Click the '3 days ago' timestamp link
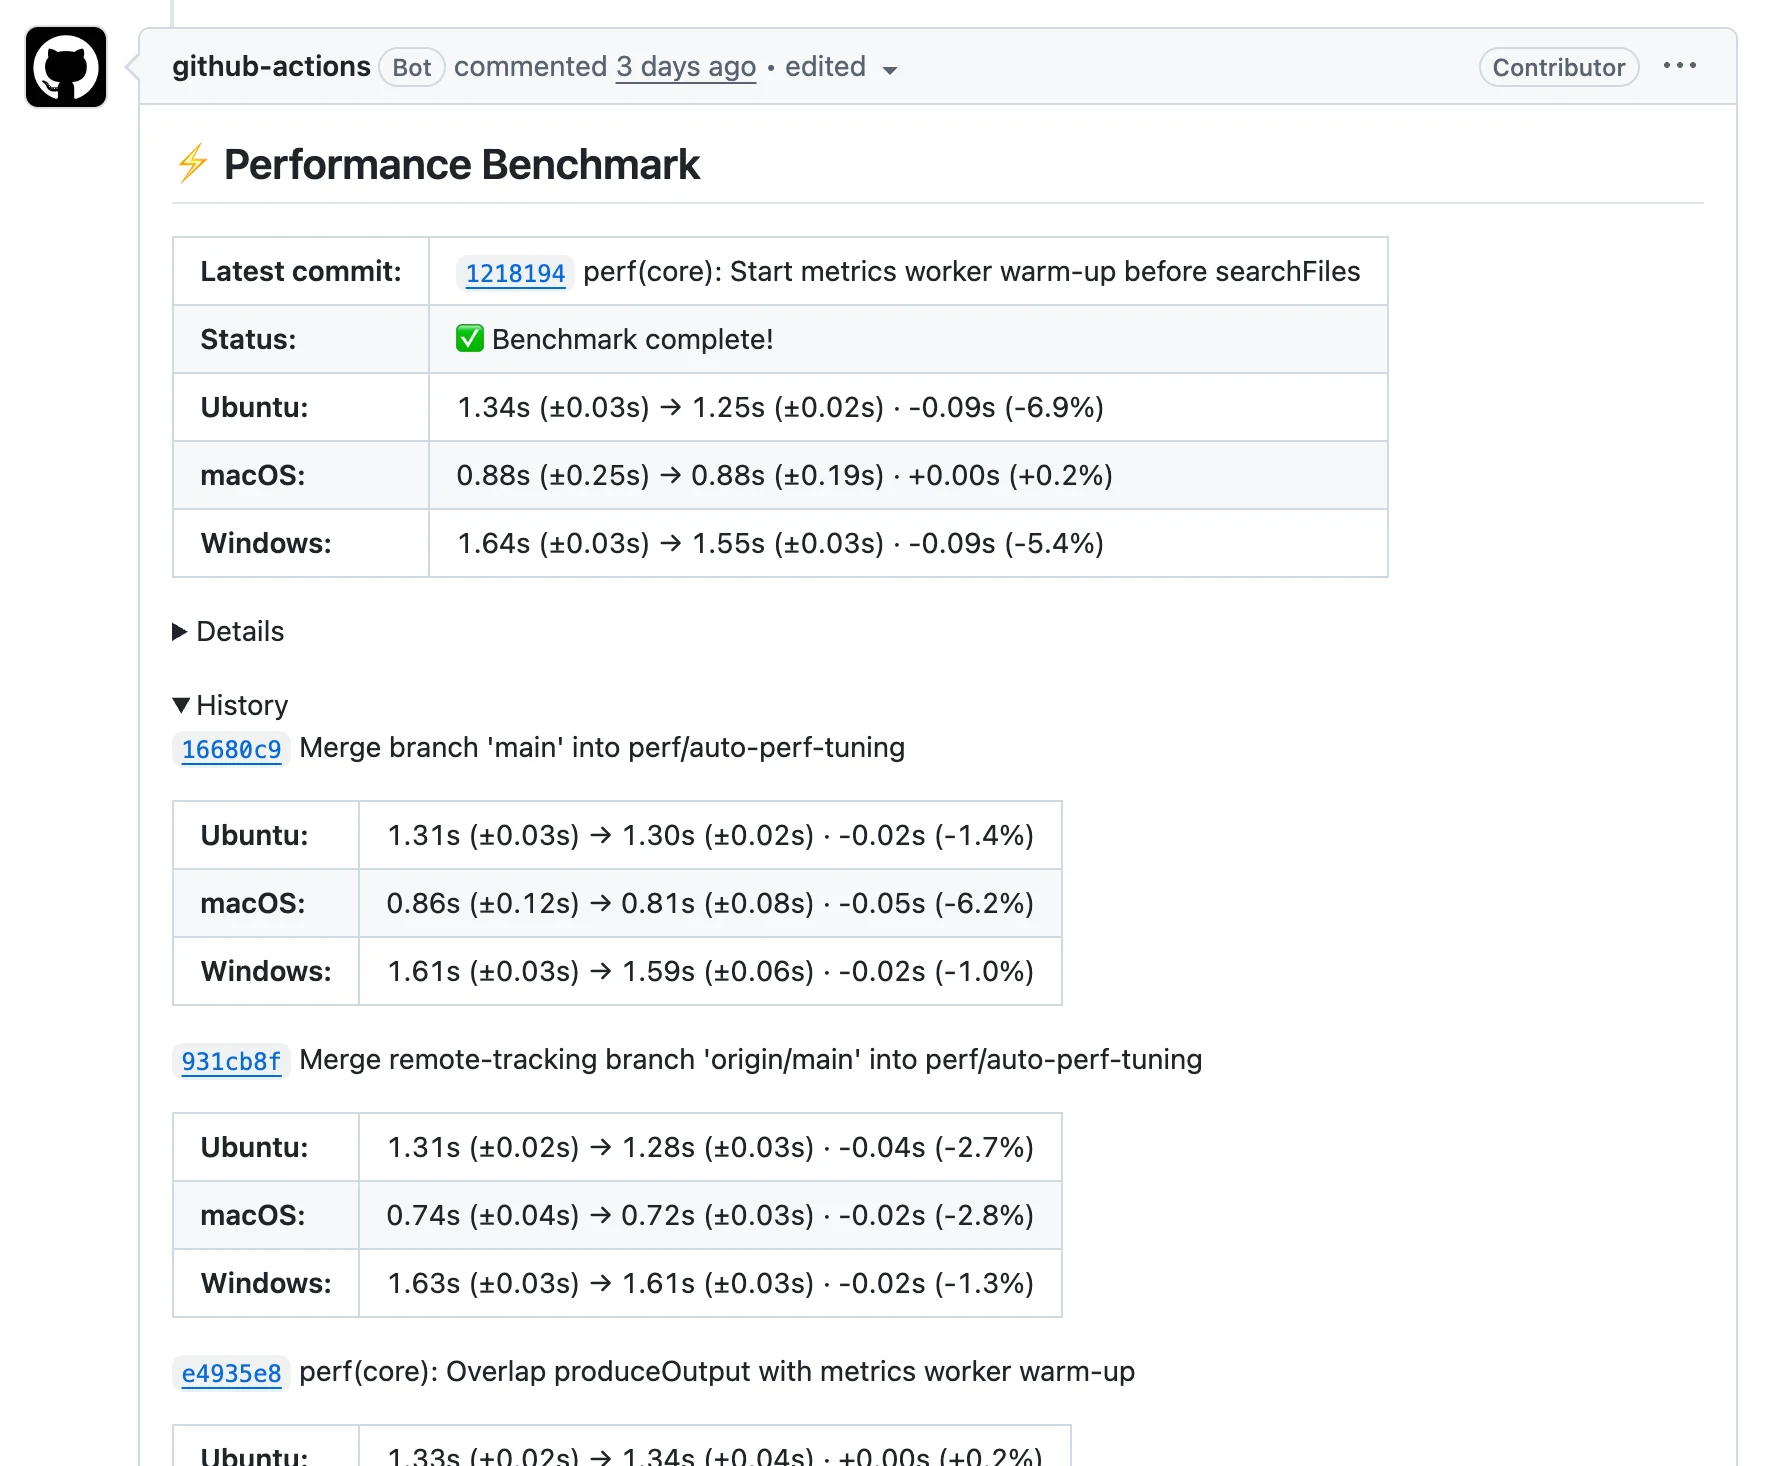1768x1466 pixels. click(x=686, y=66)
